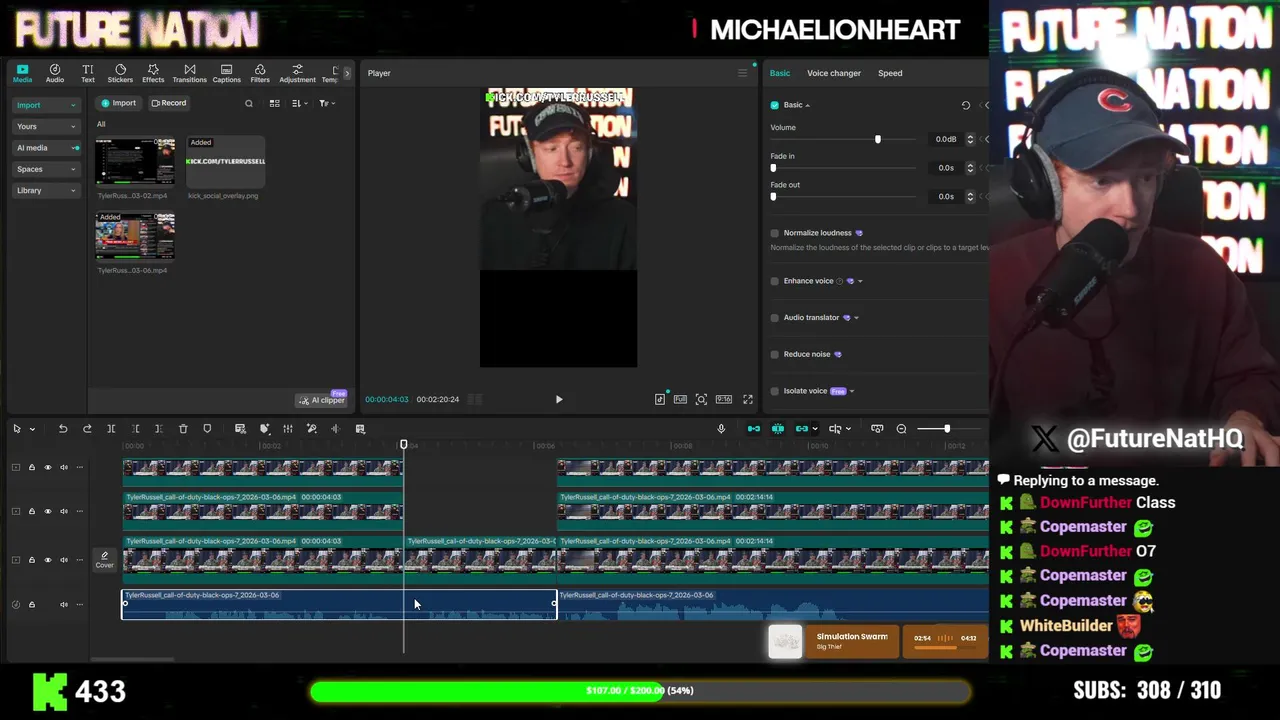The height and width of the screenshot is (720, 1280).
Task: Reset Basic audio settings icon
Action: (965, 105)
